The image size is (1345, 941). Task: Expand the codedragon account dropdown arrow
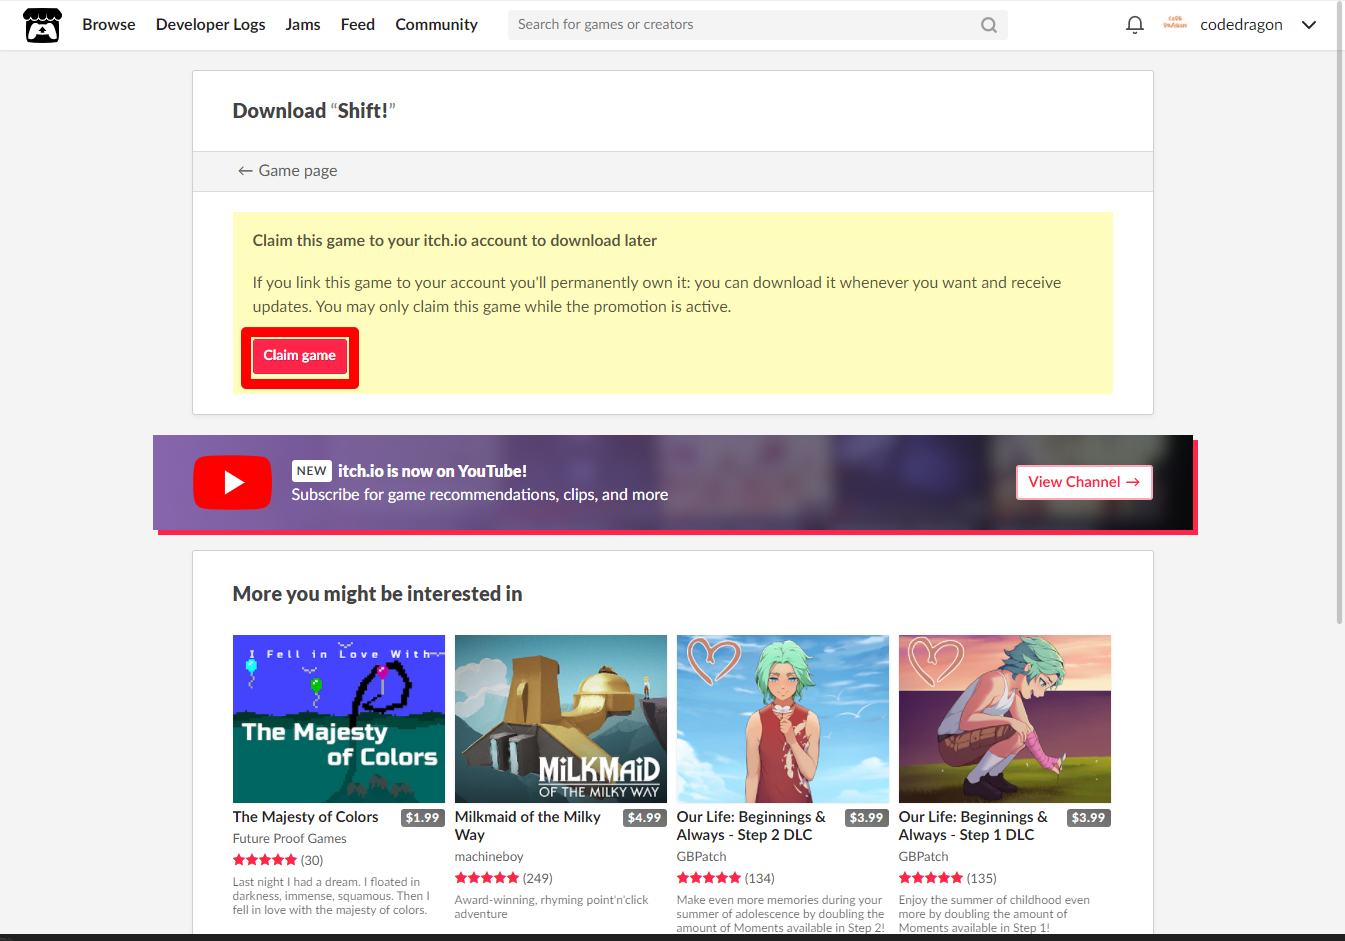tap(1308, 25)
